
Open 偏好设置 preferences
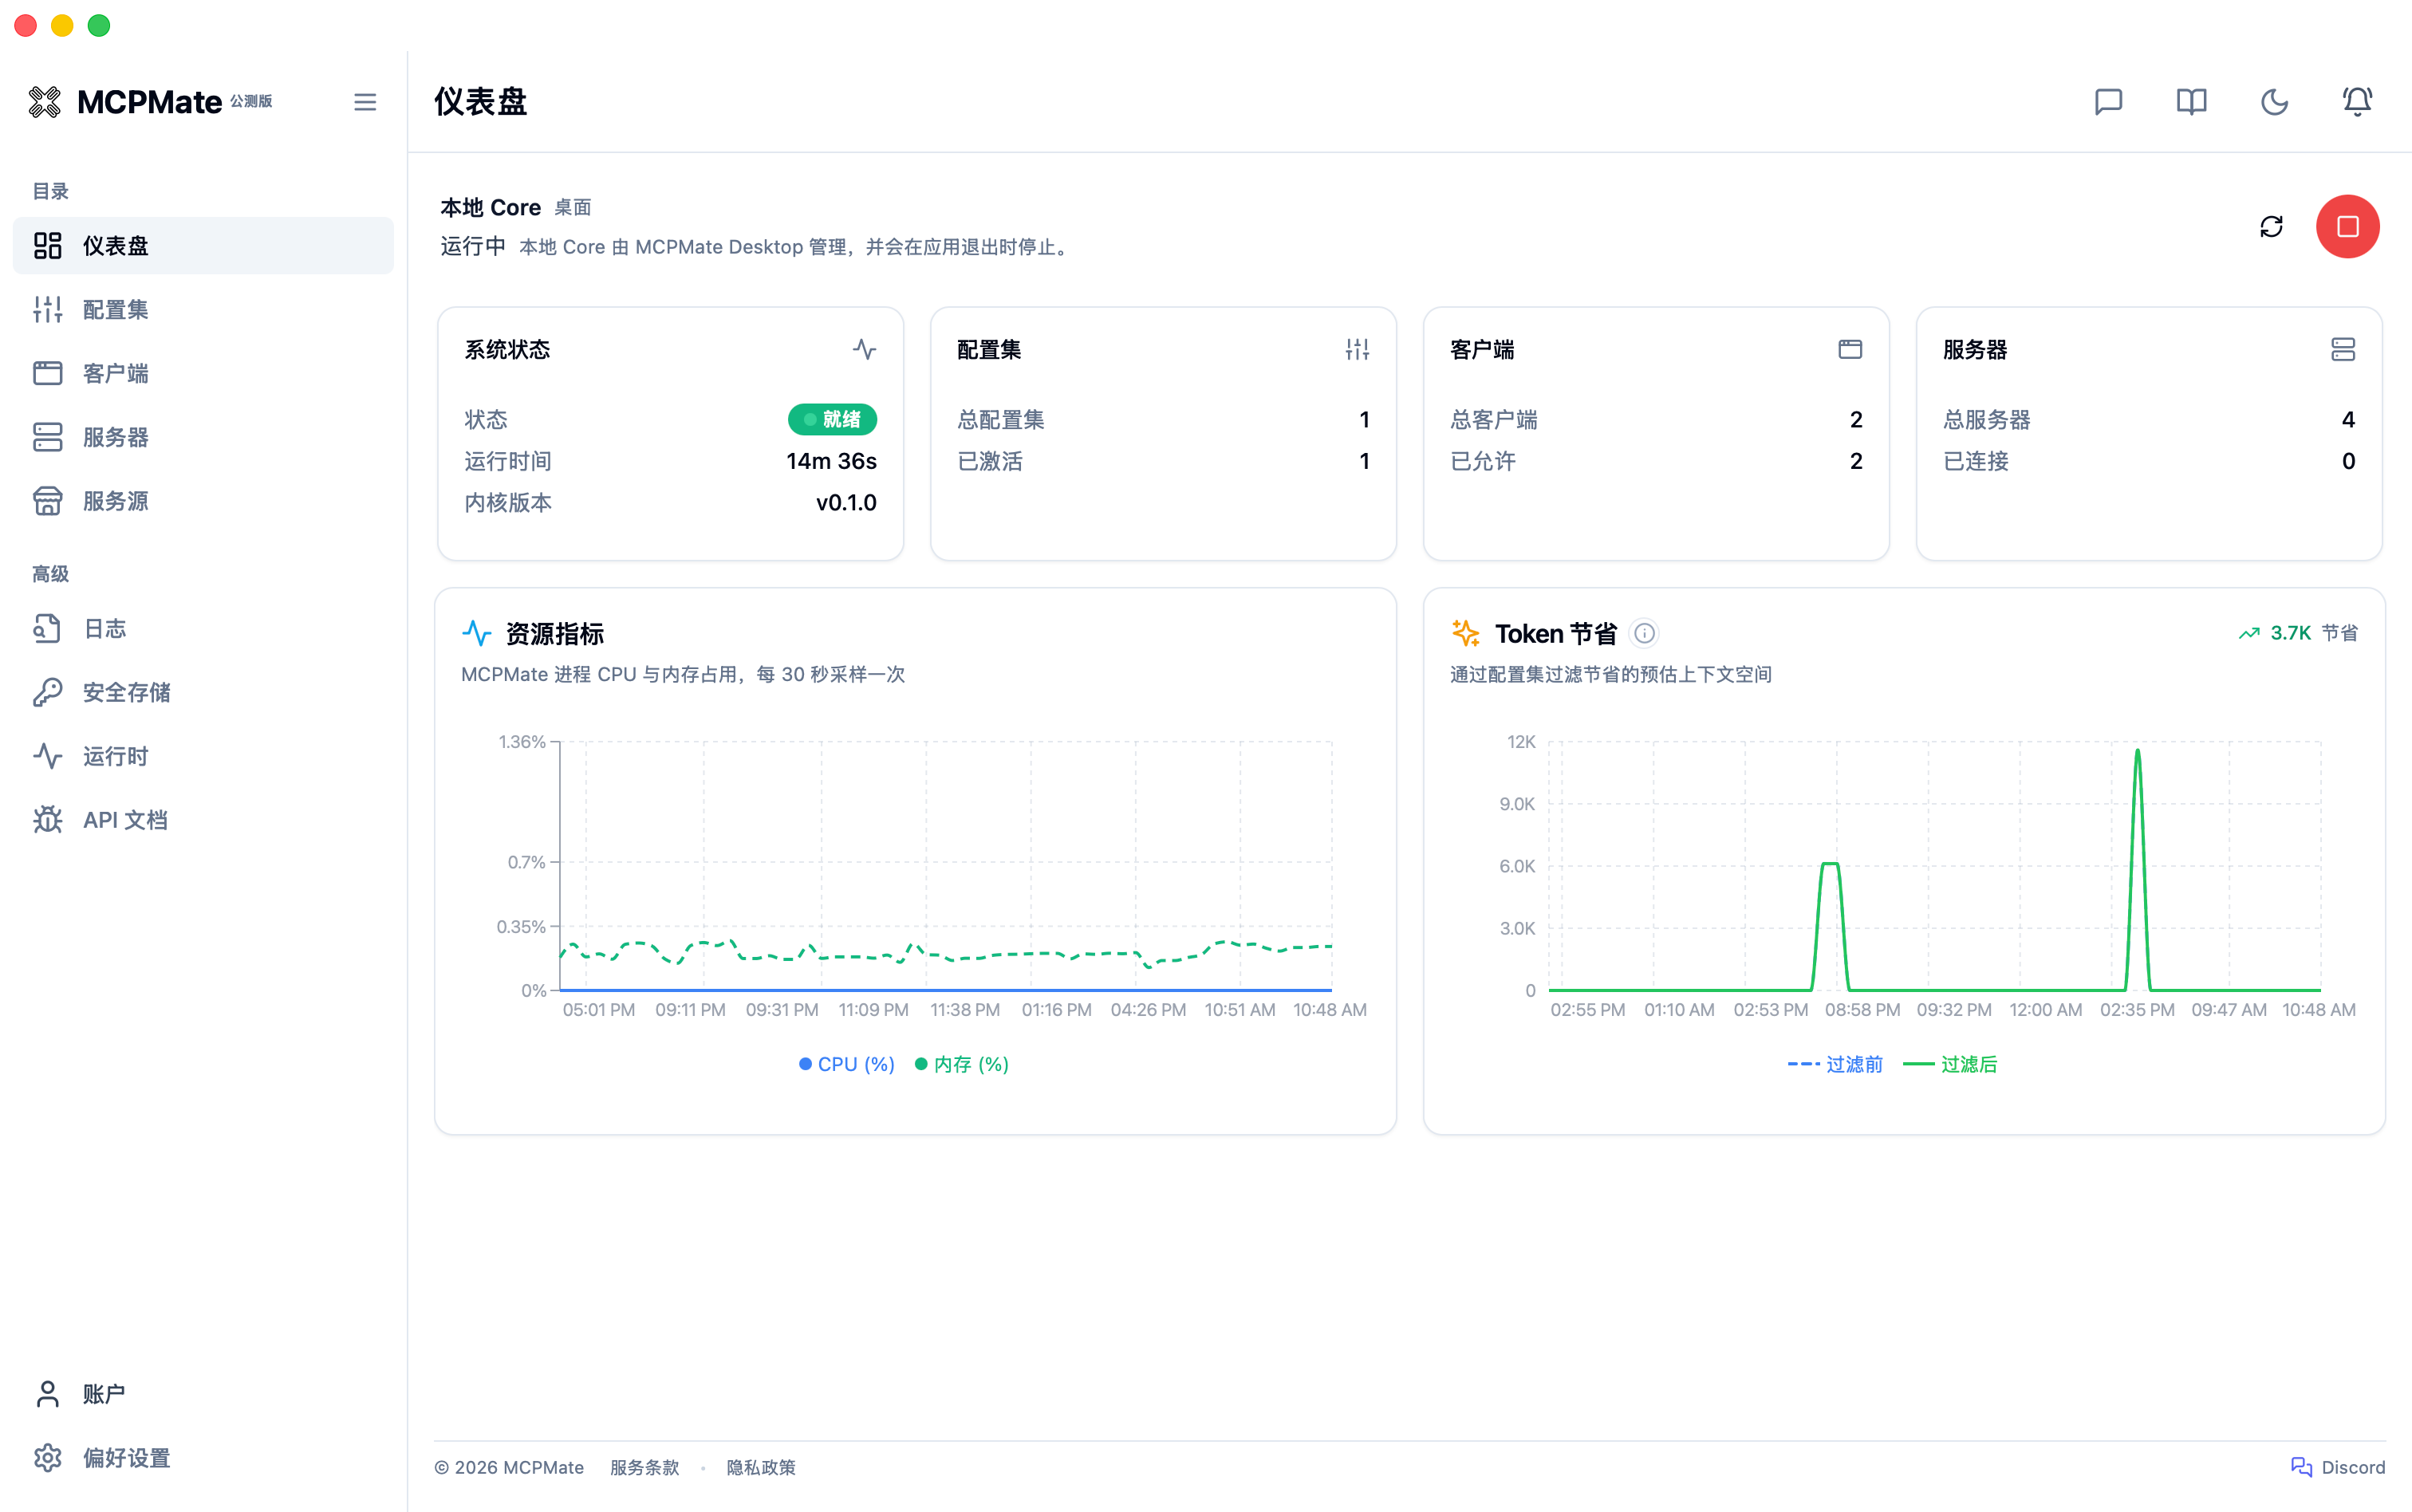[203, 1458]
